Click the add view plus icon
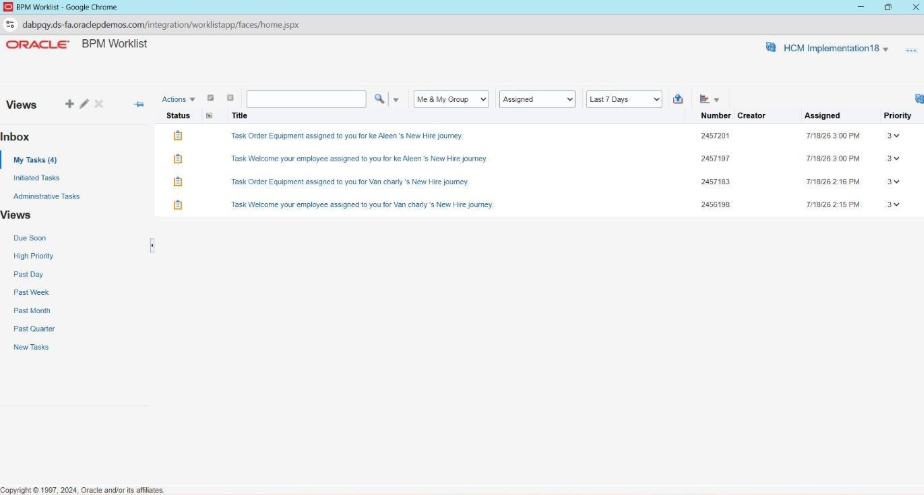 [70, 104]
